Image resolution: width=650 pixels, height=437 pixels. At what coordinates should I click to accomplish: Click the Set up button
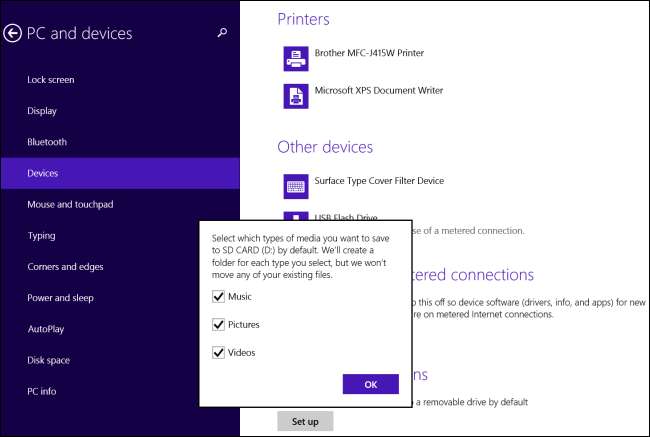[x=305, y=421]
